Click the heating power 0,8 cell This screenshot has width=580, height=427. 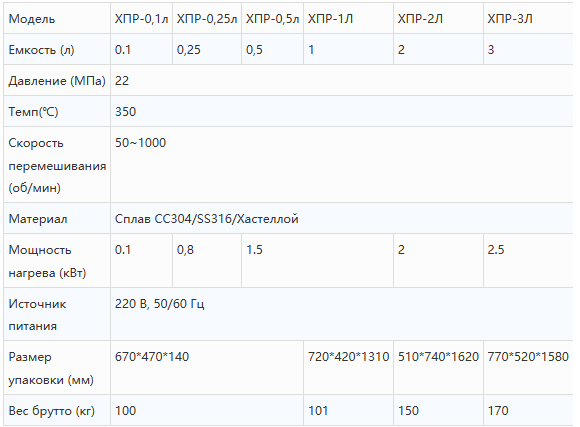(207, 260)
